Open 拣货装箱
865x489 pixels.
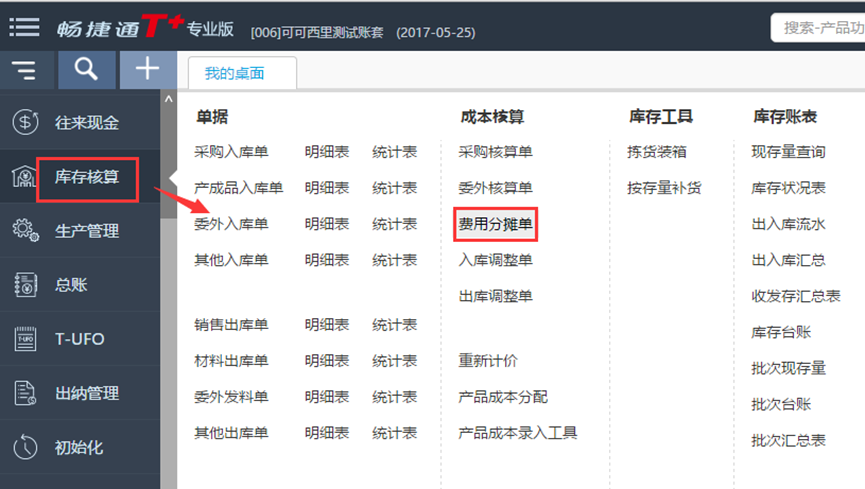pyautogui.click(x=656, y=152)
